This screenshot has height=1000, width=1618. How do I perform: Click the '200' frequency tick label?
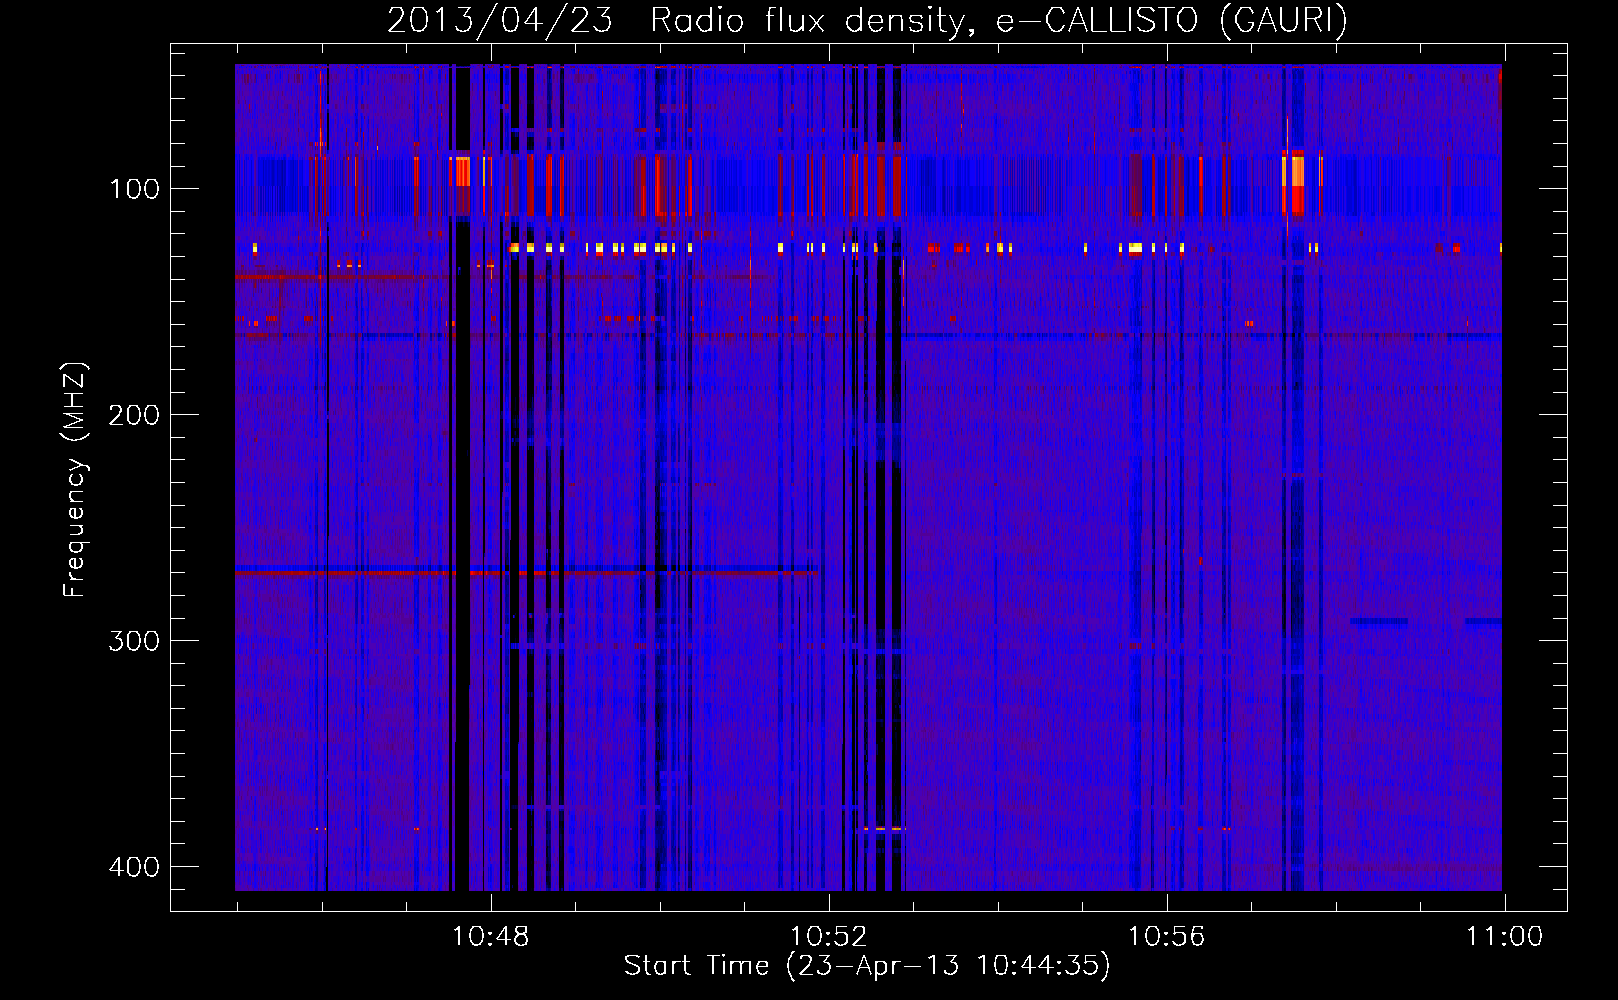pyautogui.click(x=134, y=415)
